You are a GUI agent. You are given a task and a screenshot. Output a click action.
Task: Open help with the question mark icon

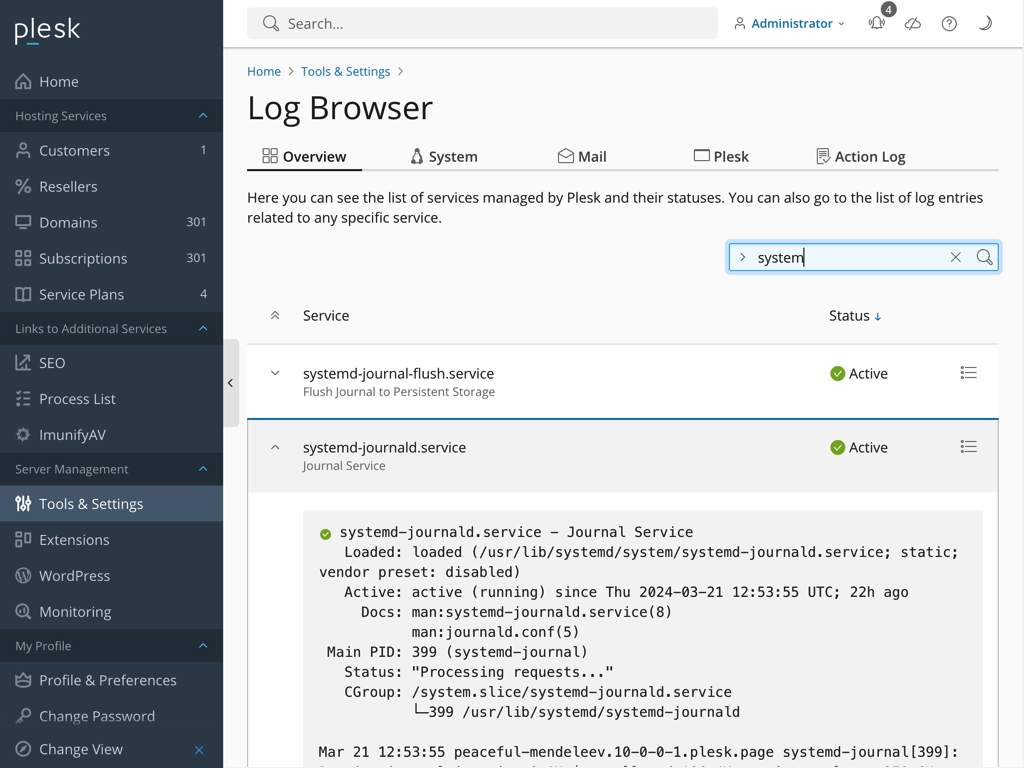point(948,22)
